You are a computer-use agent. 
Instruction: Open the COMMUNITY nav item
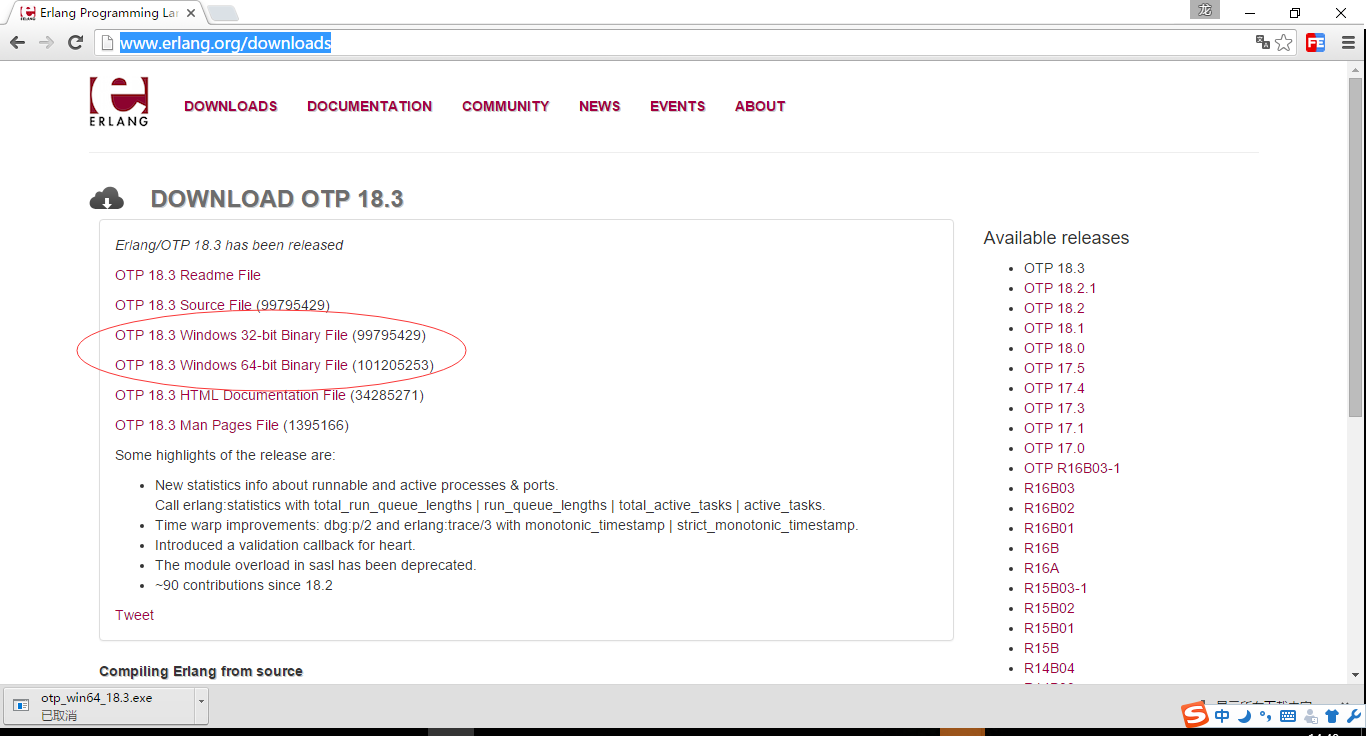[506, 106]
